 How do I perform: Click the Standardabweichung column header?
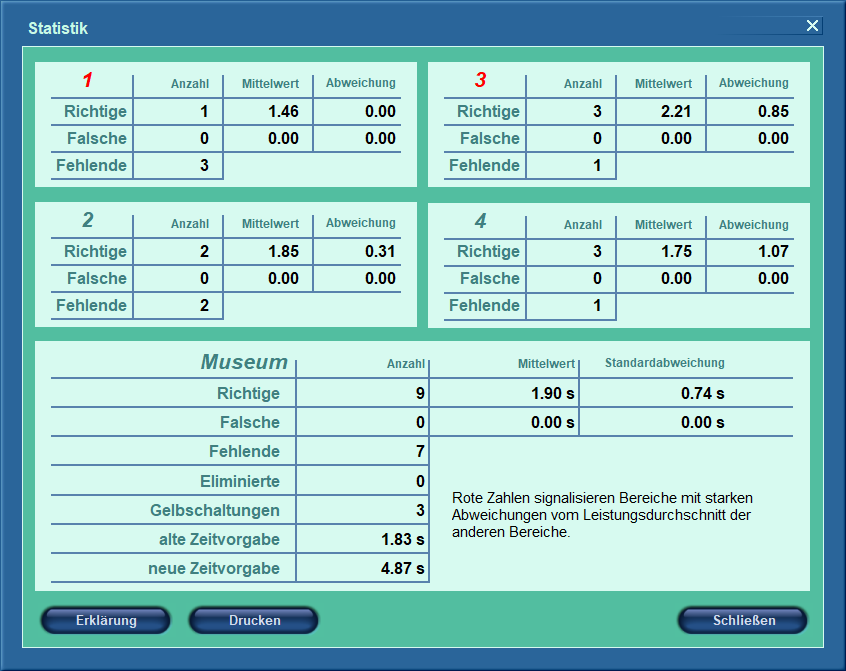coord(664,362)
